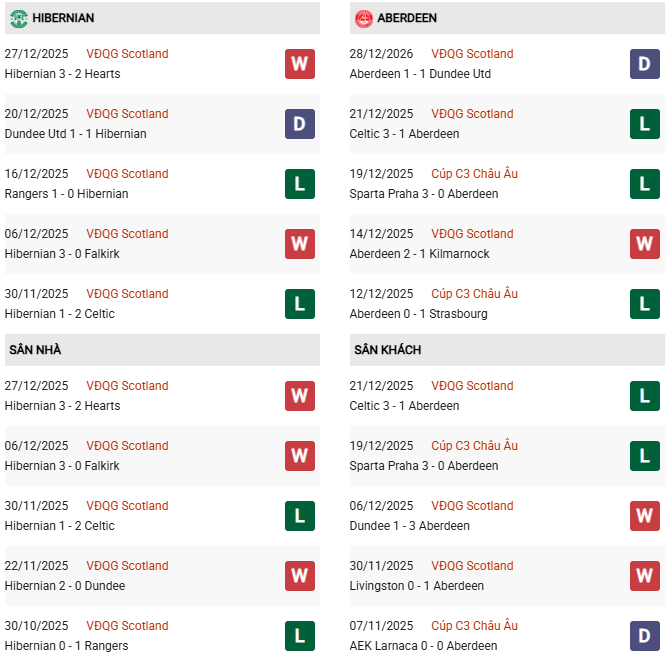Click the D badge for AEK Larnaca 0-0 Aberdeen
The width and height of the screenshot is (666, 660).
[x=645, y=636]
